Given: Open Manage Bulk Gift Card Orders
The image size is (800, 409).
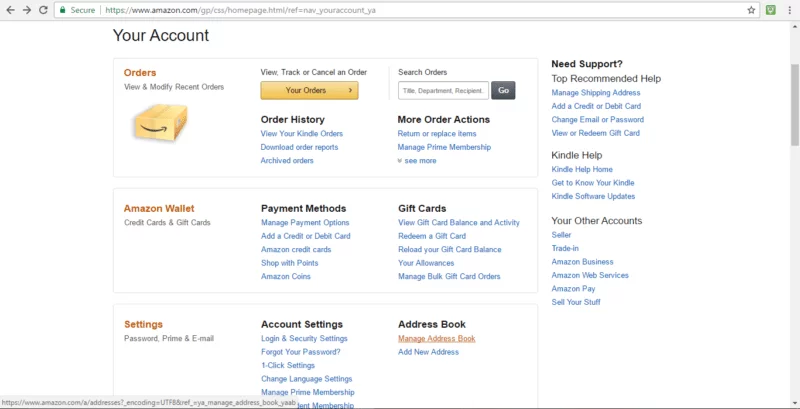Looking at the screenshot, I should tap(449, 276).
